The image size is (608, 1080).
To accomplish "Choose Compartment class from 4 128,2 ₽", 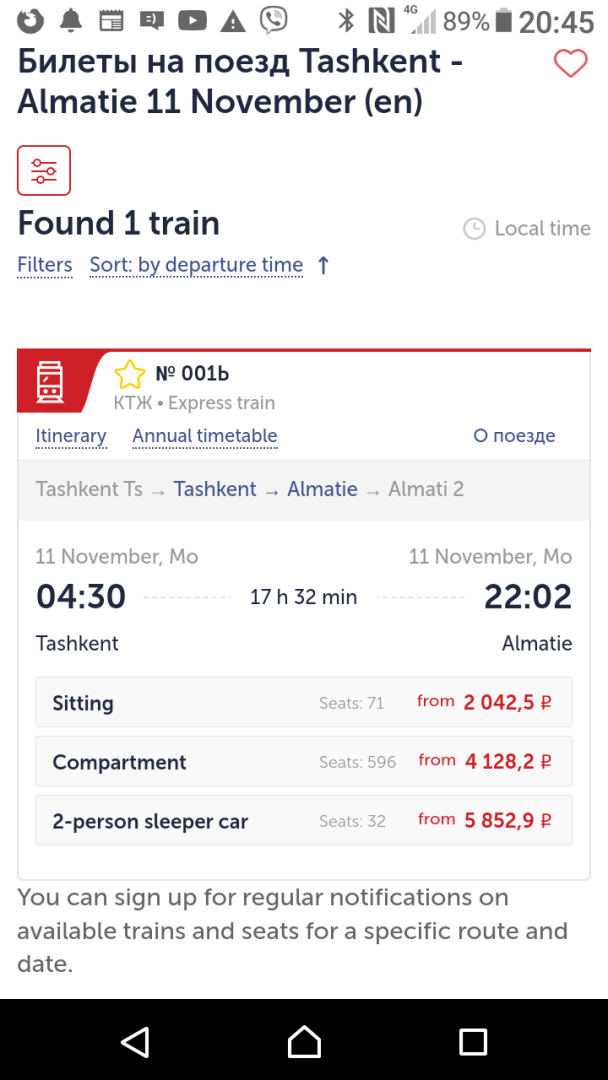I will (304, 761).
